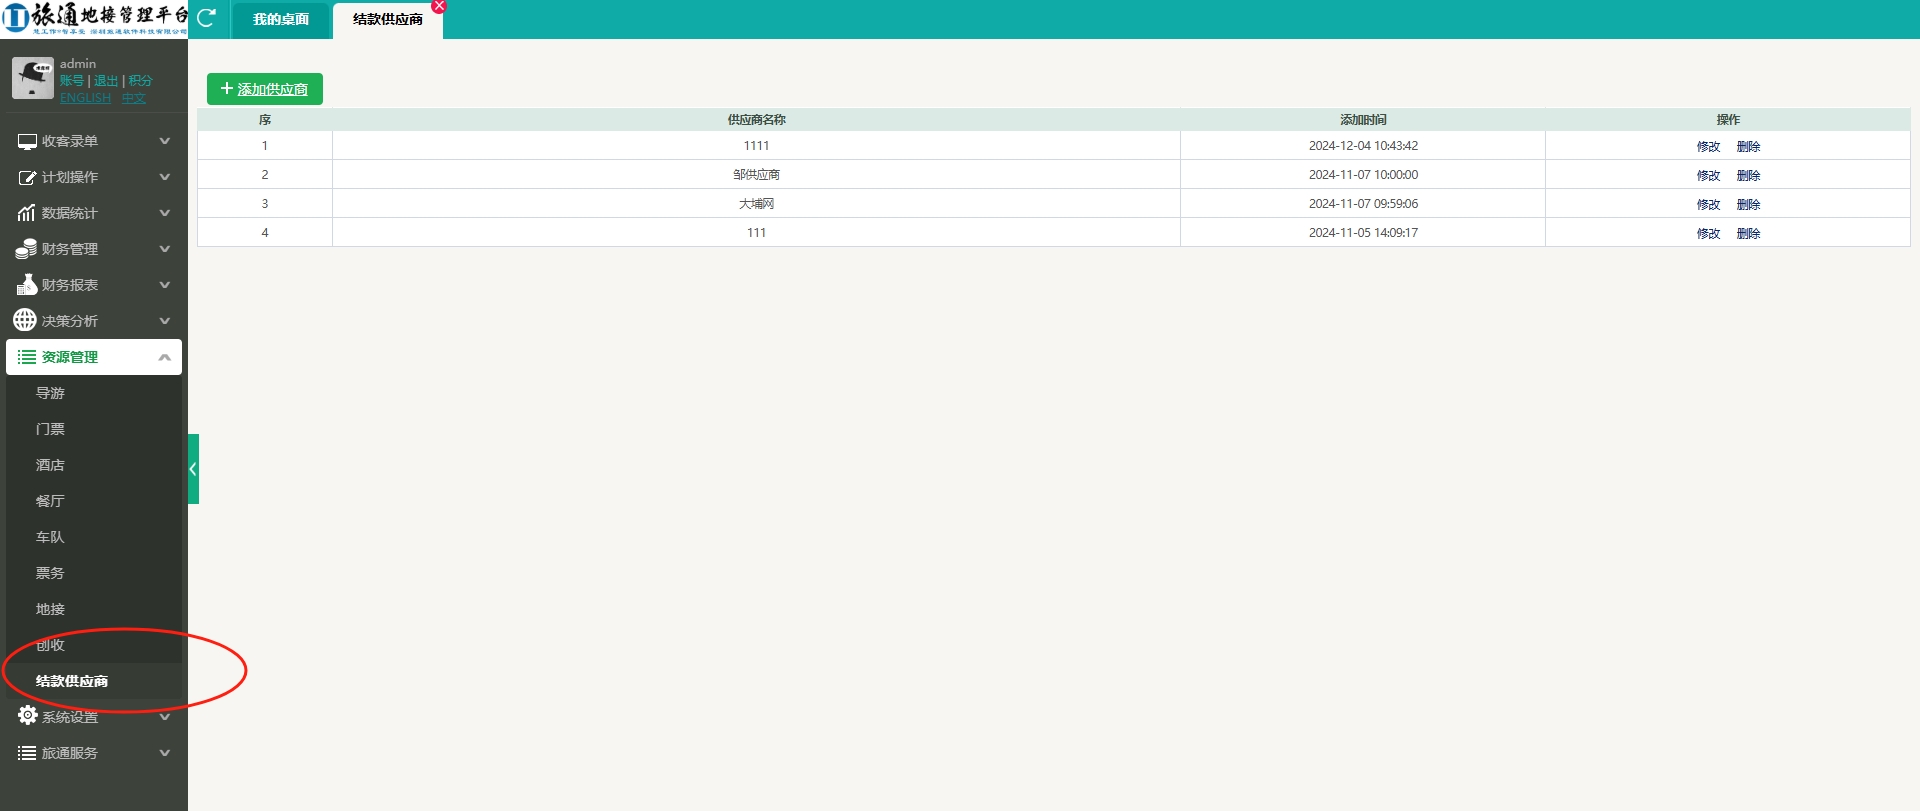The height and width of the screenshot is (811, 1920).
Task: Click the 账号 link under admin
Action: (72, 81)
